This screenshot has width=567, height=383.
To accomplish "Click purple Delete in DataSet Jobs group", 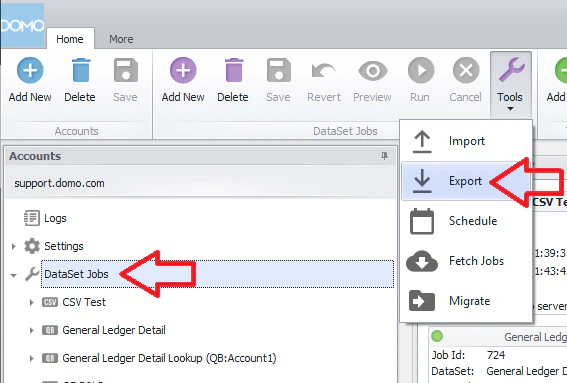I will 233,80.
